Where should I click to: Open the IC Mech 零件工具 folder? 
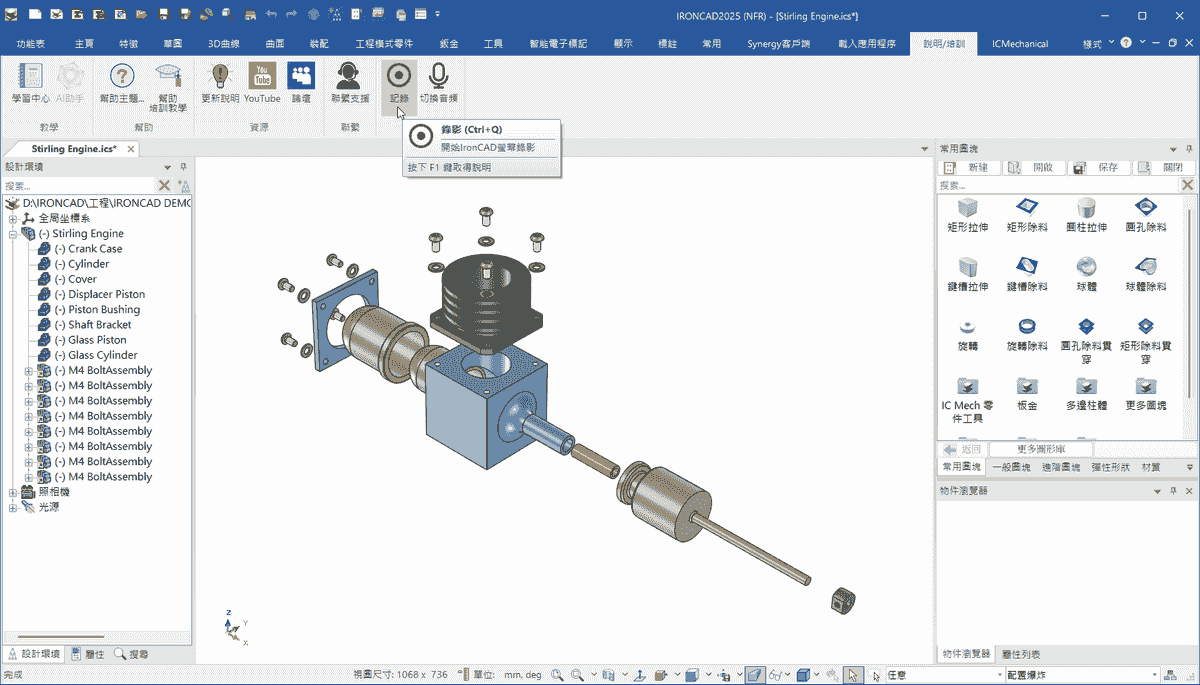967,386
